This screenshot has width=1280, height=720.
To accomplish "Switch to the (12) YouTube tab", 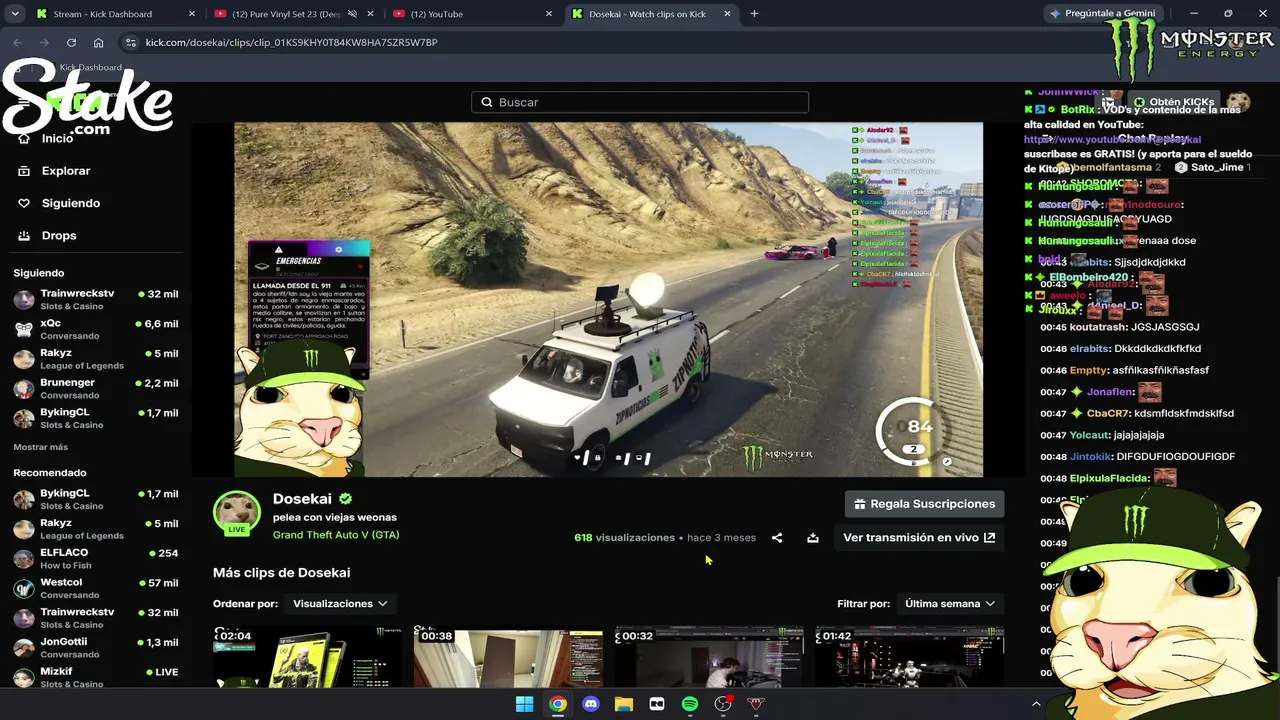I will [x=472, y=14].
